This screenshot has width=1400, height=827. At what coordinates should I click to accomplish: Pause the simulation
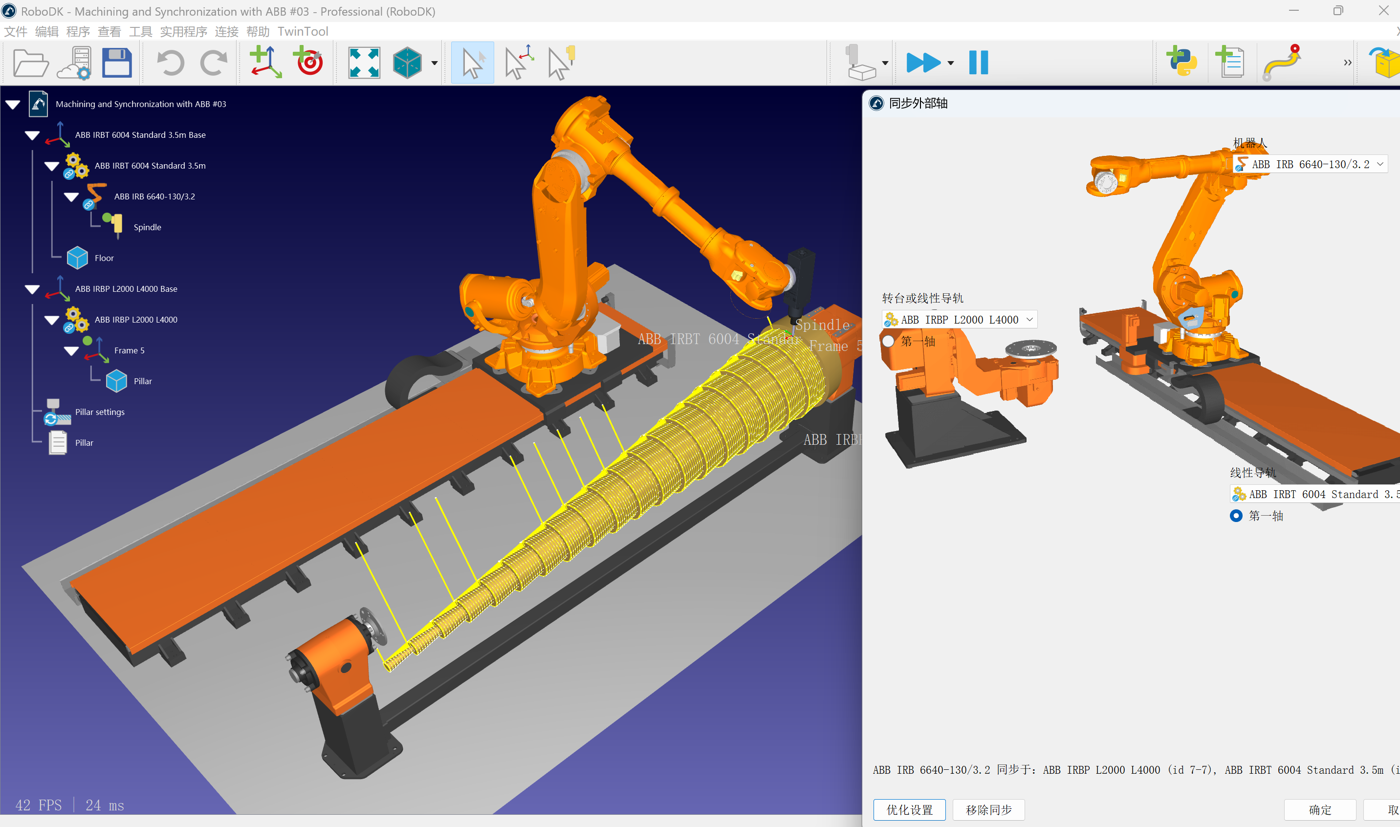pos(978,63)
